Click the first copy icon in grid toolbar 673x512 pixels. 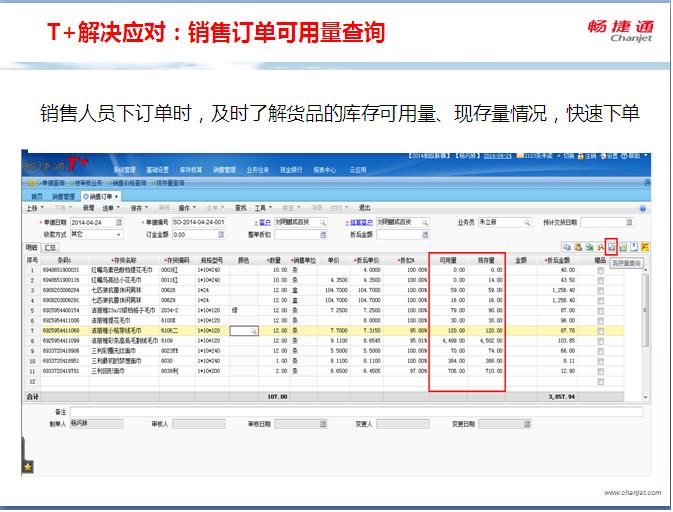coord(567,247)
